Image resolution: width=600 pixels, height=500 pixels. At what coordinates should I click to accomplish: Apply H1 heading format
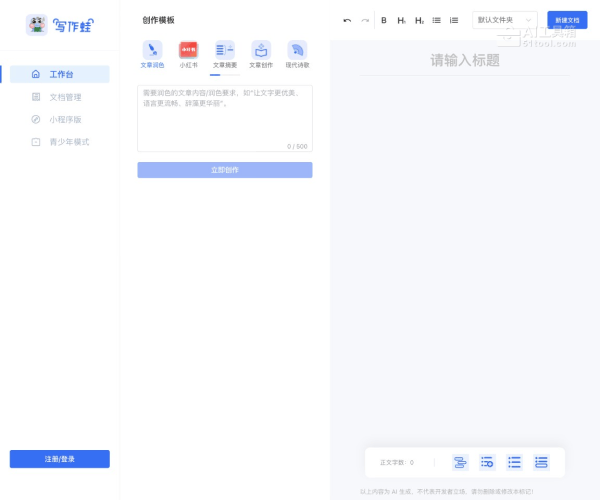point(401,20)
